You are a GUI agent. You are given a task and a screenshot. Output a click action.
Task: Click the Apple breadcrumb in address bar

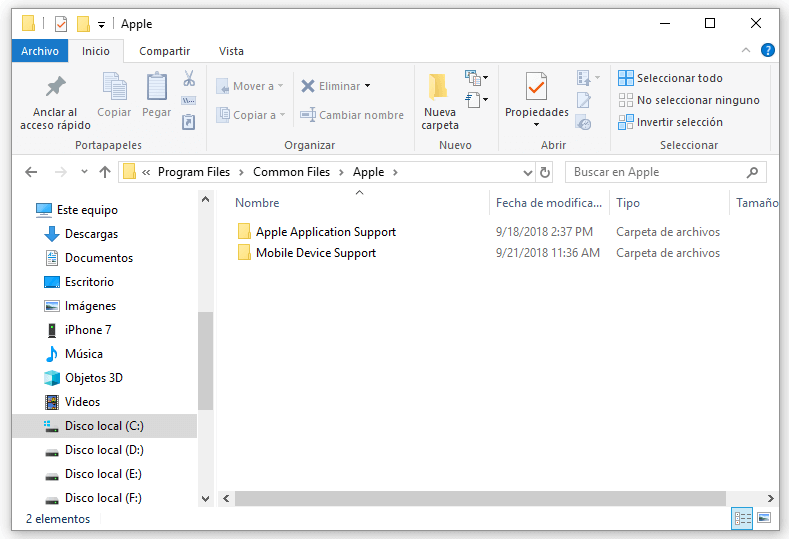[x=368, y=172]
